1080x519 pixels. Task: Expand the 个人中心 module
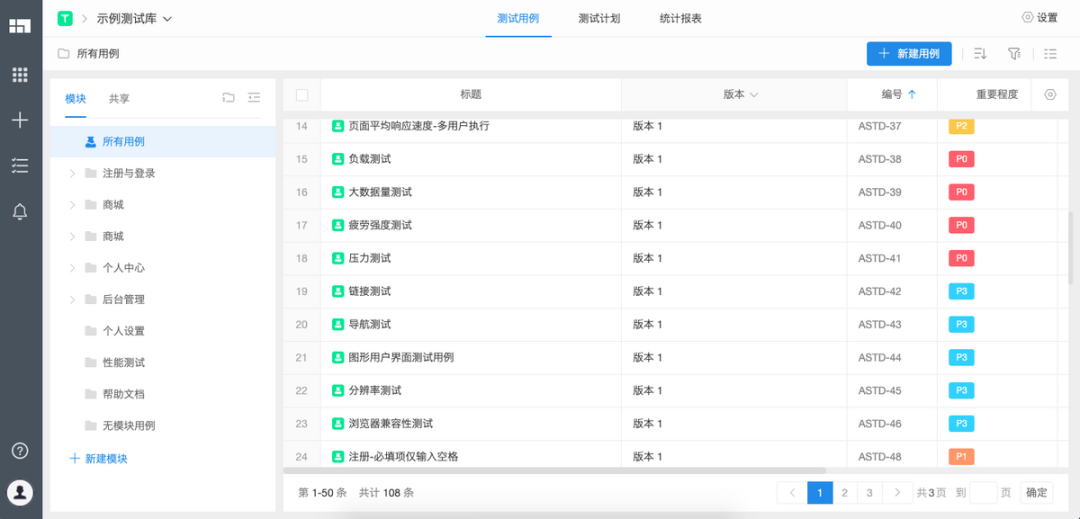pyautogui.click(x=72, y=268)
